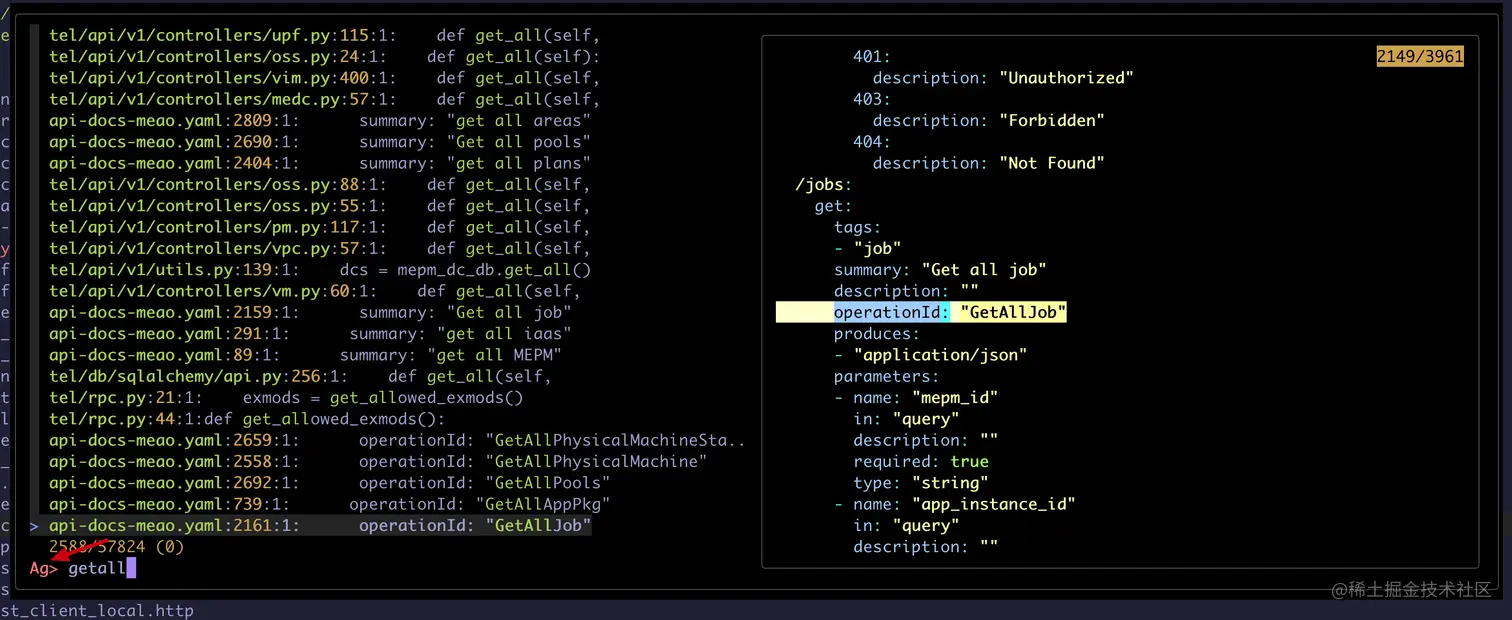Screen dimensions: 1512x620
Task: Click st_client_local.http in bottom status line
Action: tap(97, 610)
